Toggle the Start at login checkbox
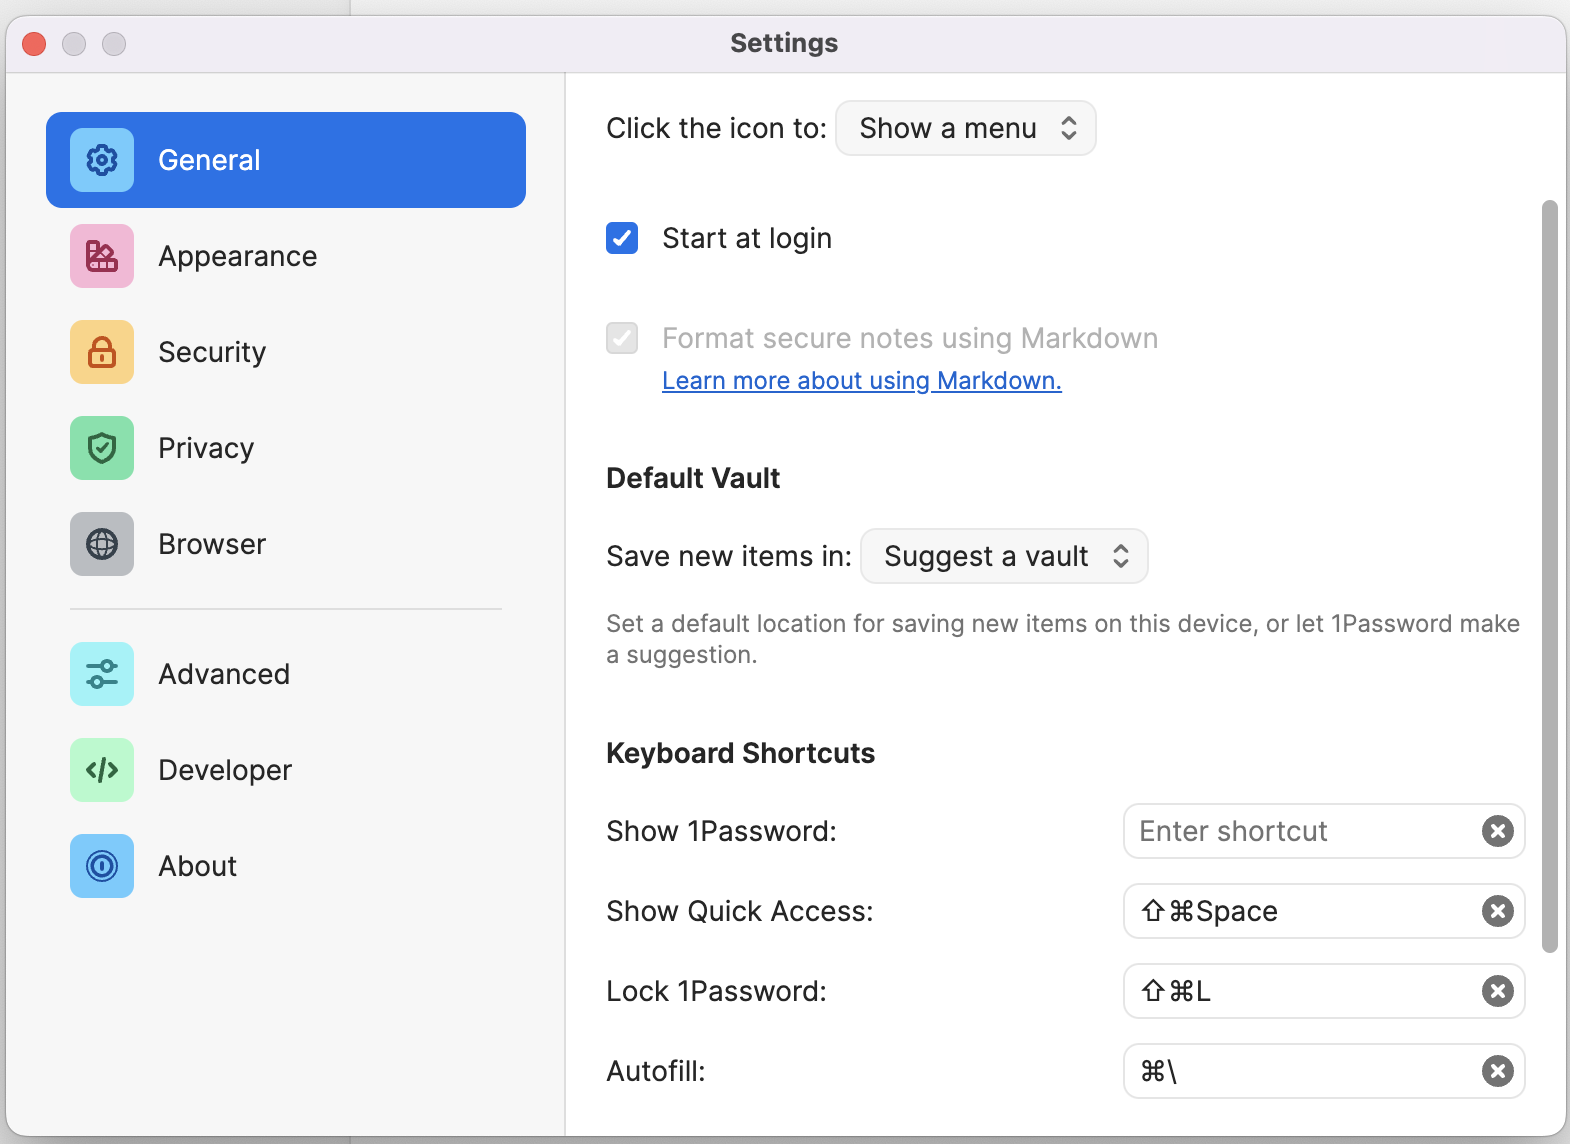The height and width of the screenshot is (1144, 1570). click(622, 238)
